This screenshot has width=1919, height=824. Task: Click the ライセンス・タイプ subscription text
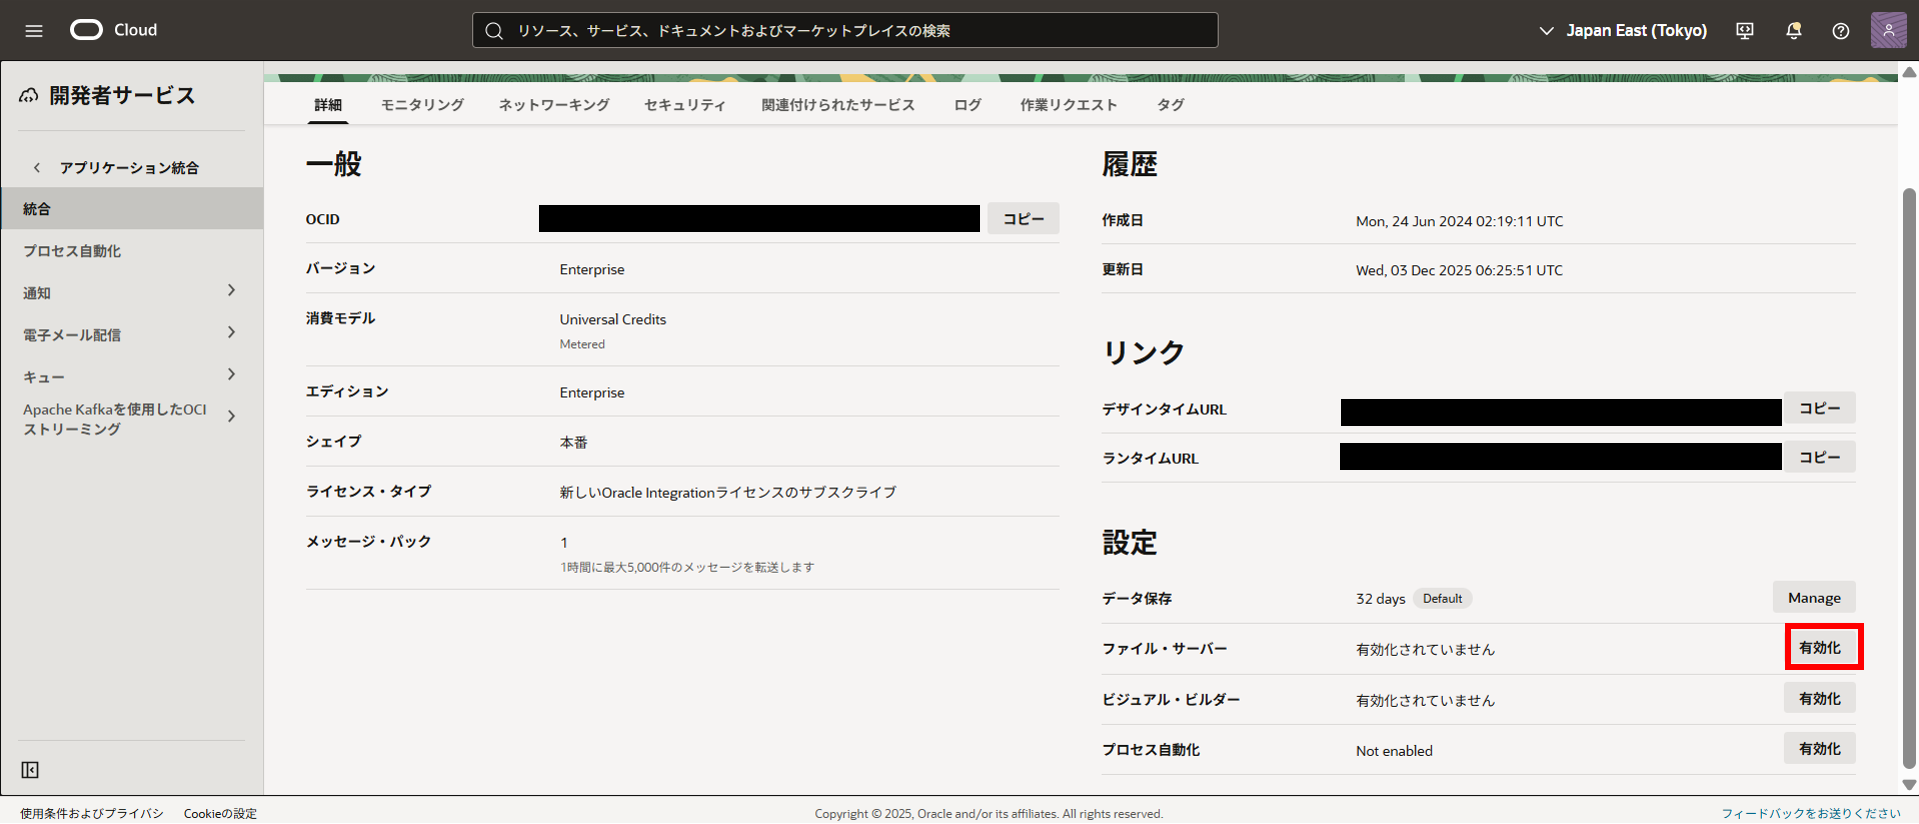(x=728, y=493)
